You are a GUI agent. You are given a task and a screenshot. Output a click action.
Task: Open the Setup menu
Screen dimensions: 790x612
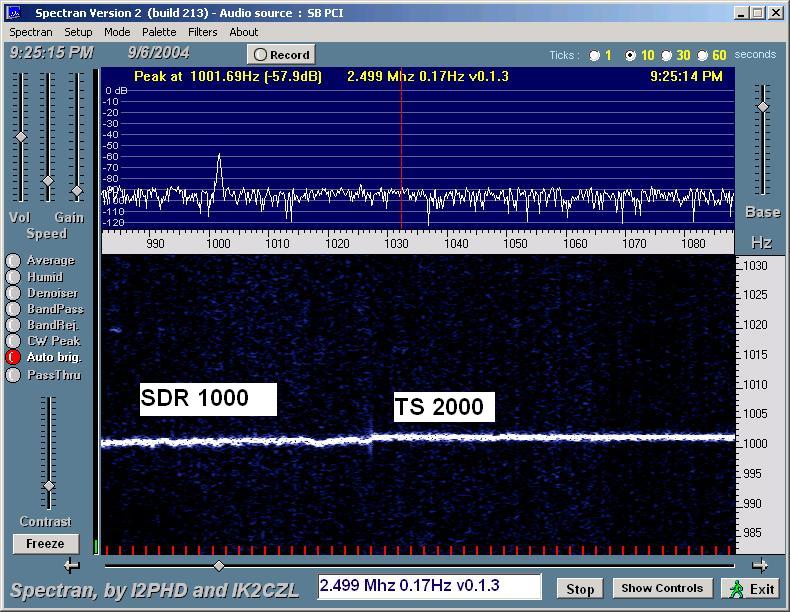(x=78, y=32)
